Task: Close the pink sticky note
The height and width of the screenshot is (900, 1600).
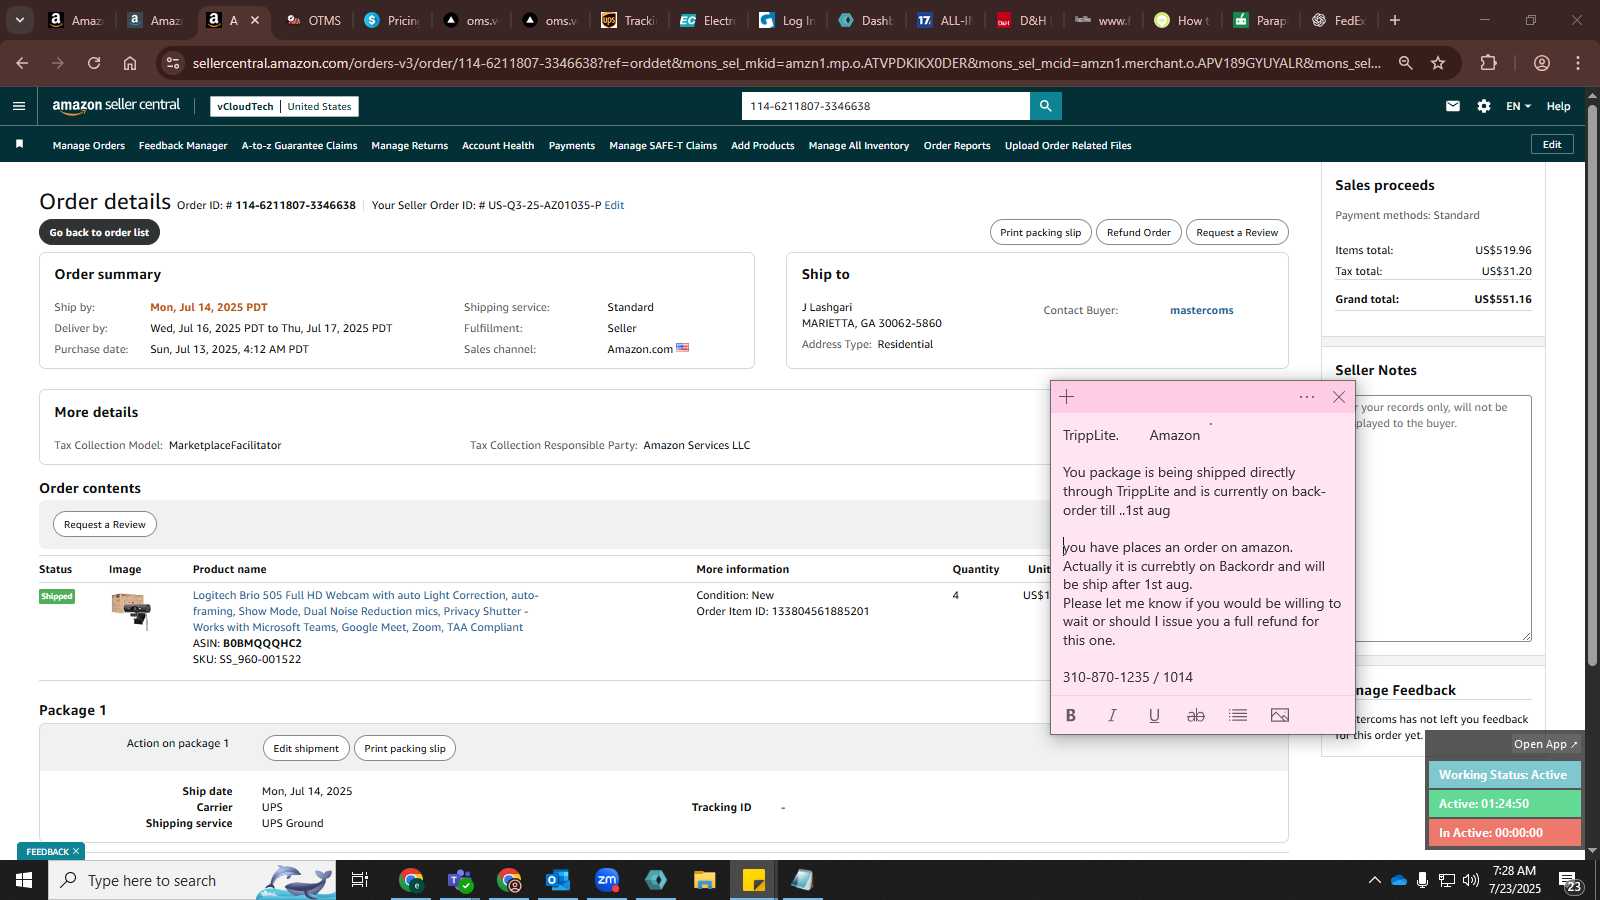Action: coord(1339,397)
